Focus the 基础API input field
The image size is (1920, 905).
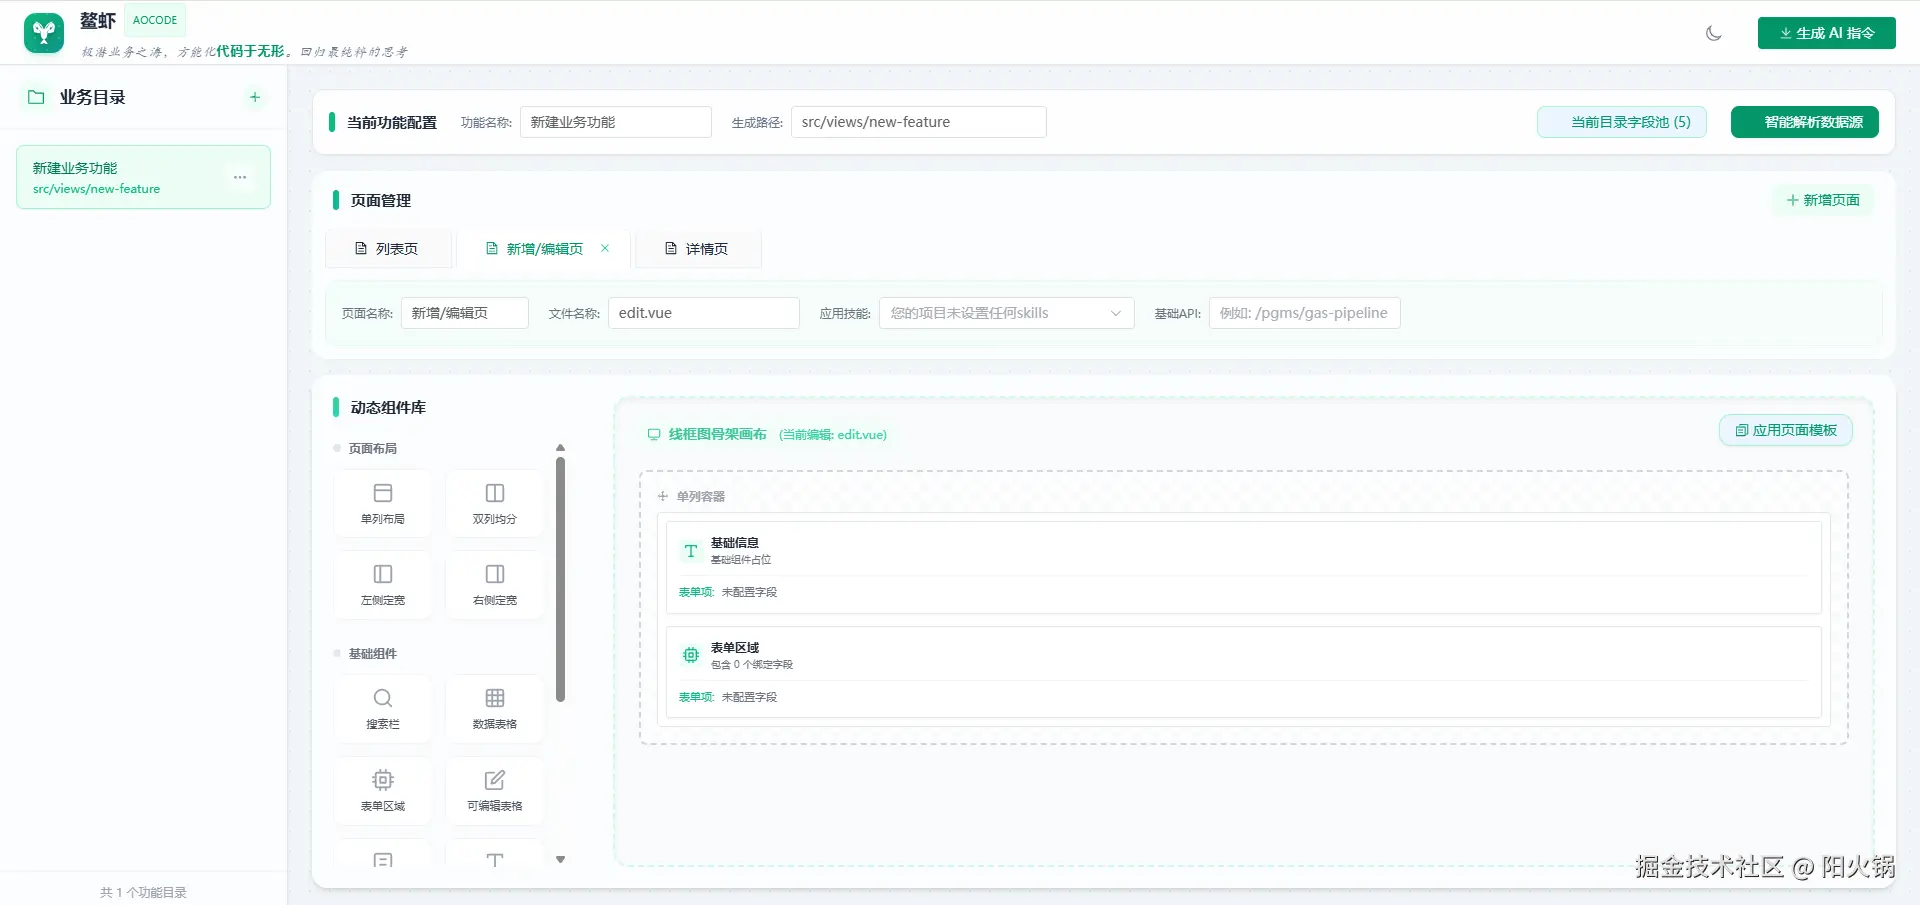click(1305, 313)
